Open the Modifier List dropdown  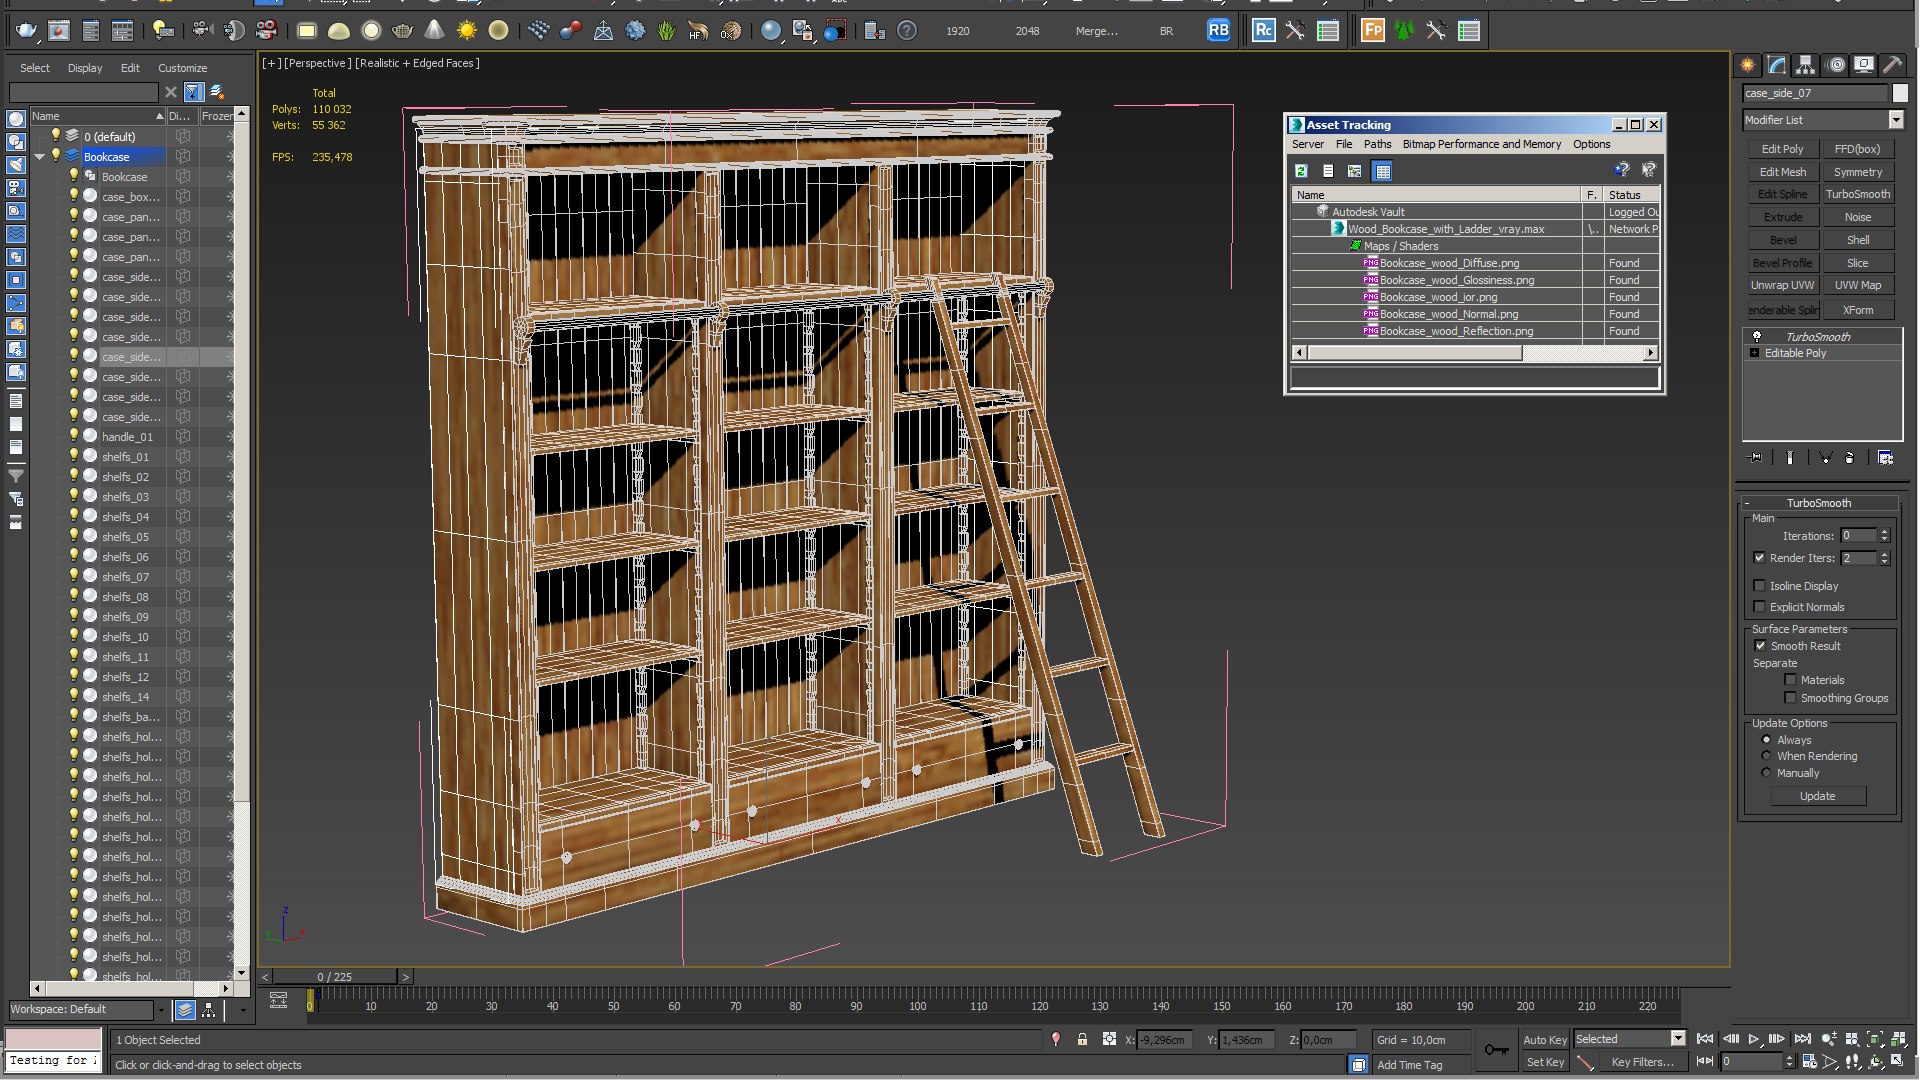point(1895,120)
